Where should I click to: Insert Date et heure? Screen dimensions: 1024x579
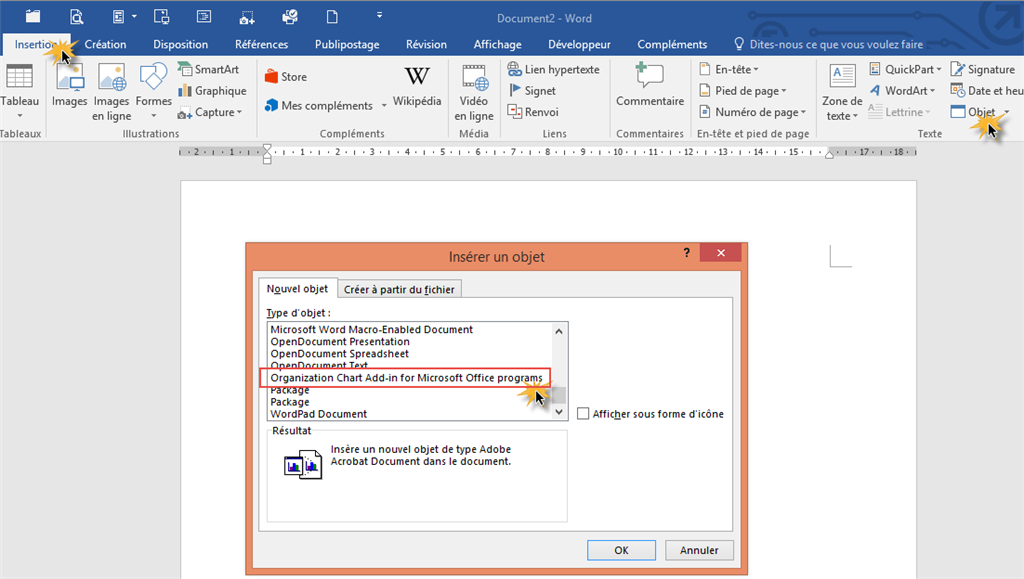(x=987, y=91)
